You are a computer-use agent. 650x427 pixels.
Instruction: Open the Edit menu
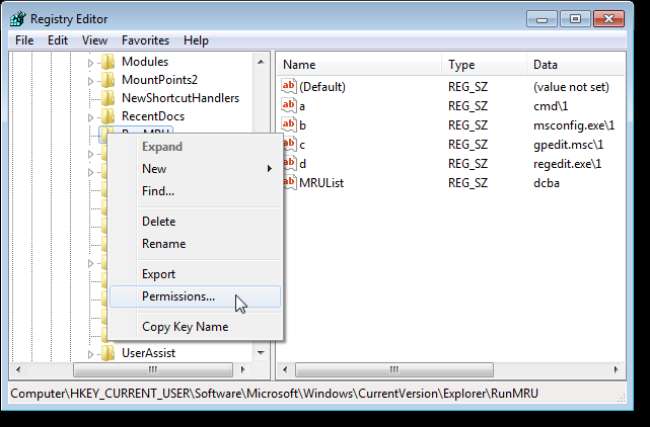pos(58,41)
